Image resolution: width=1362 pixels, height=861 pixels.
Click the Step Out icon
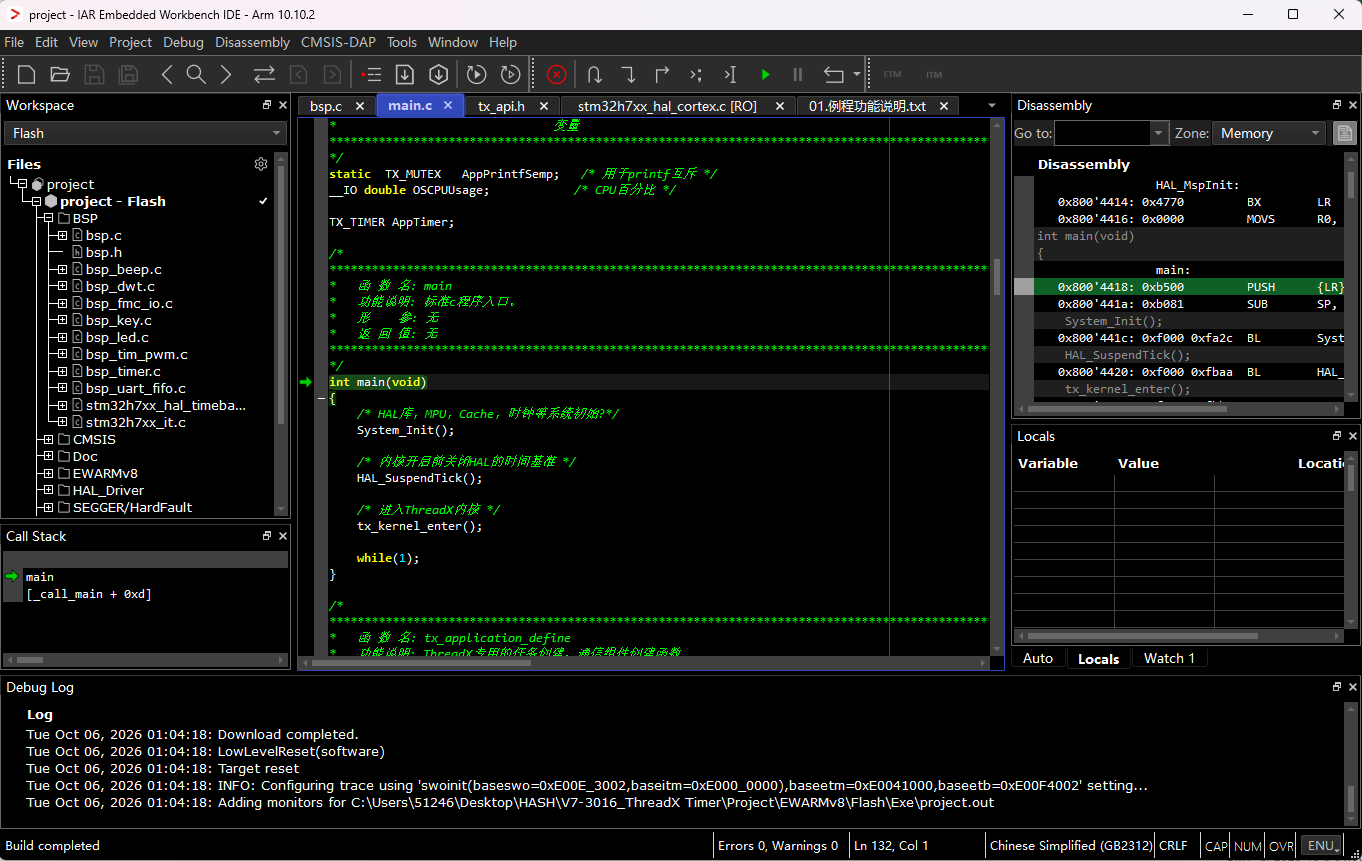point(662,74)
